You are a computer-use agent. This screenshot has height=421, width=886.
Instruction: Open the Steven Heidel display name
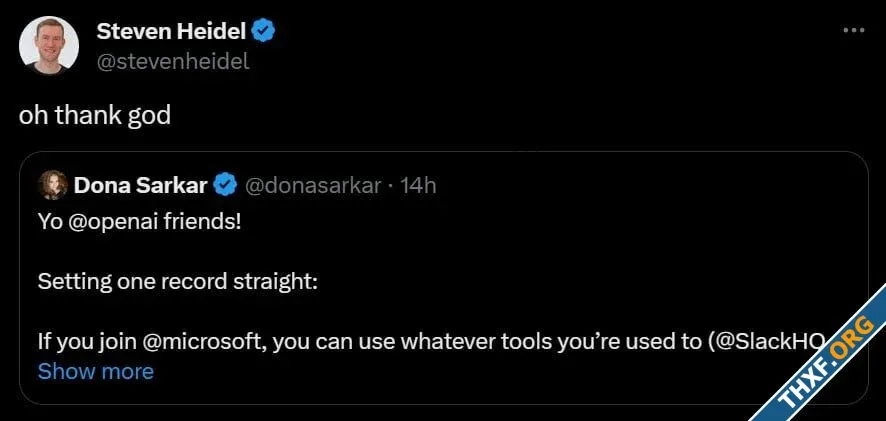point(171,32)
